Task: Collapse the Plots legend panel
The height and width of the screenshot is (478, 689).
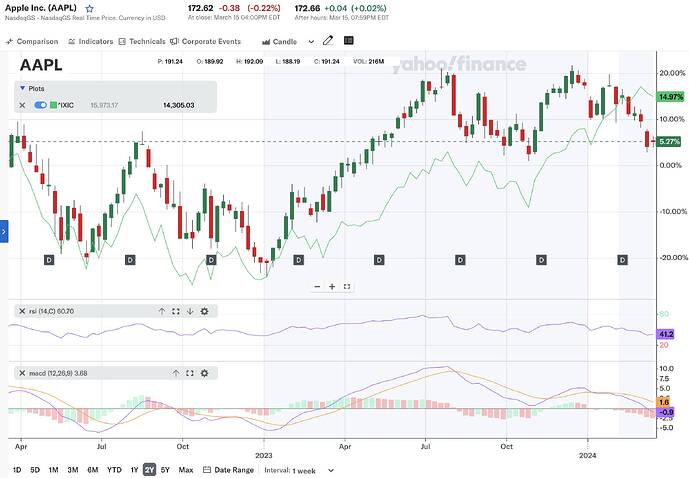Action: click(22, 88)
